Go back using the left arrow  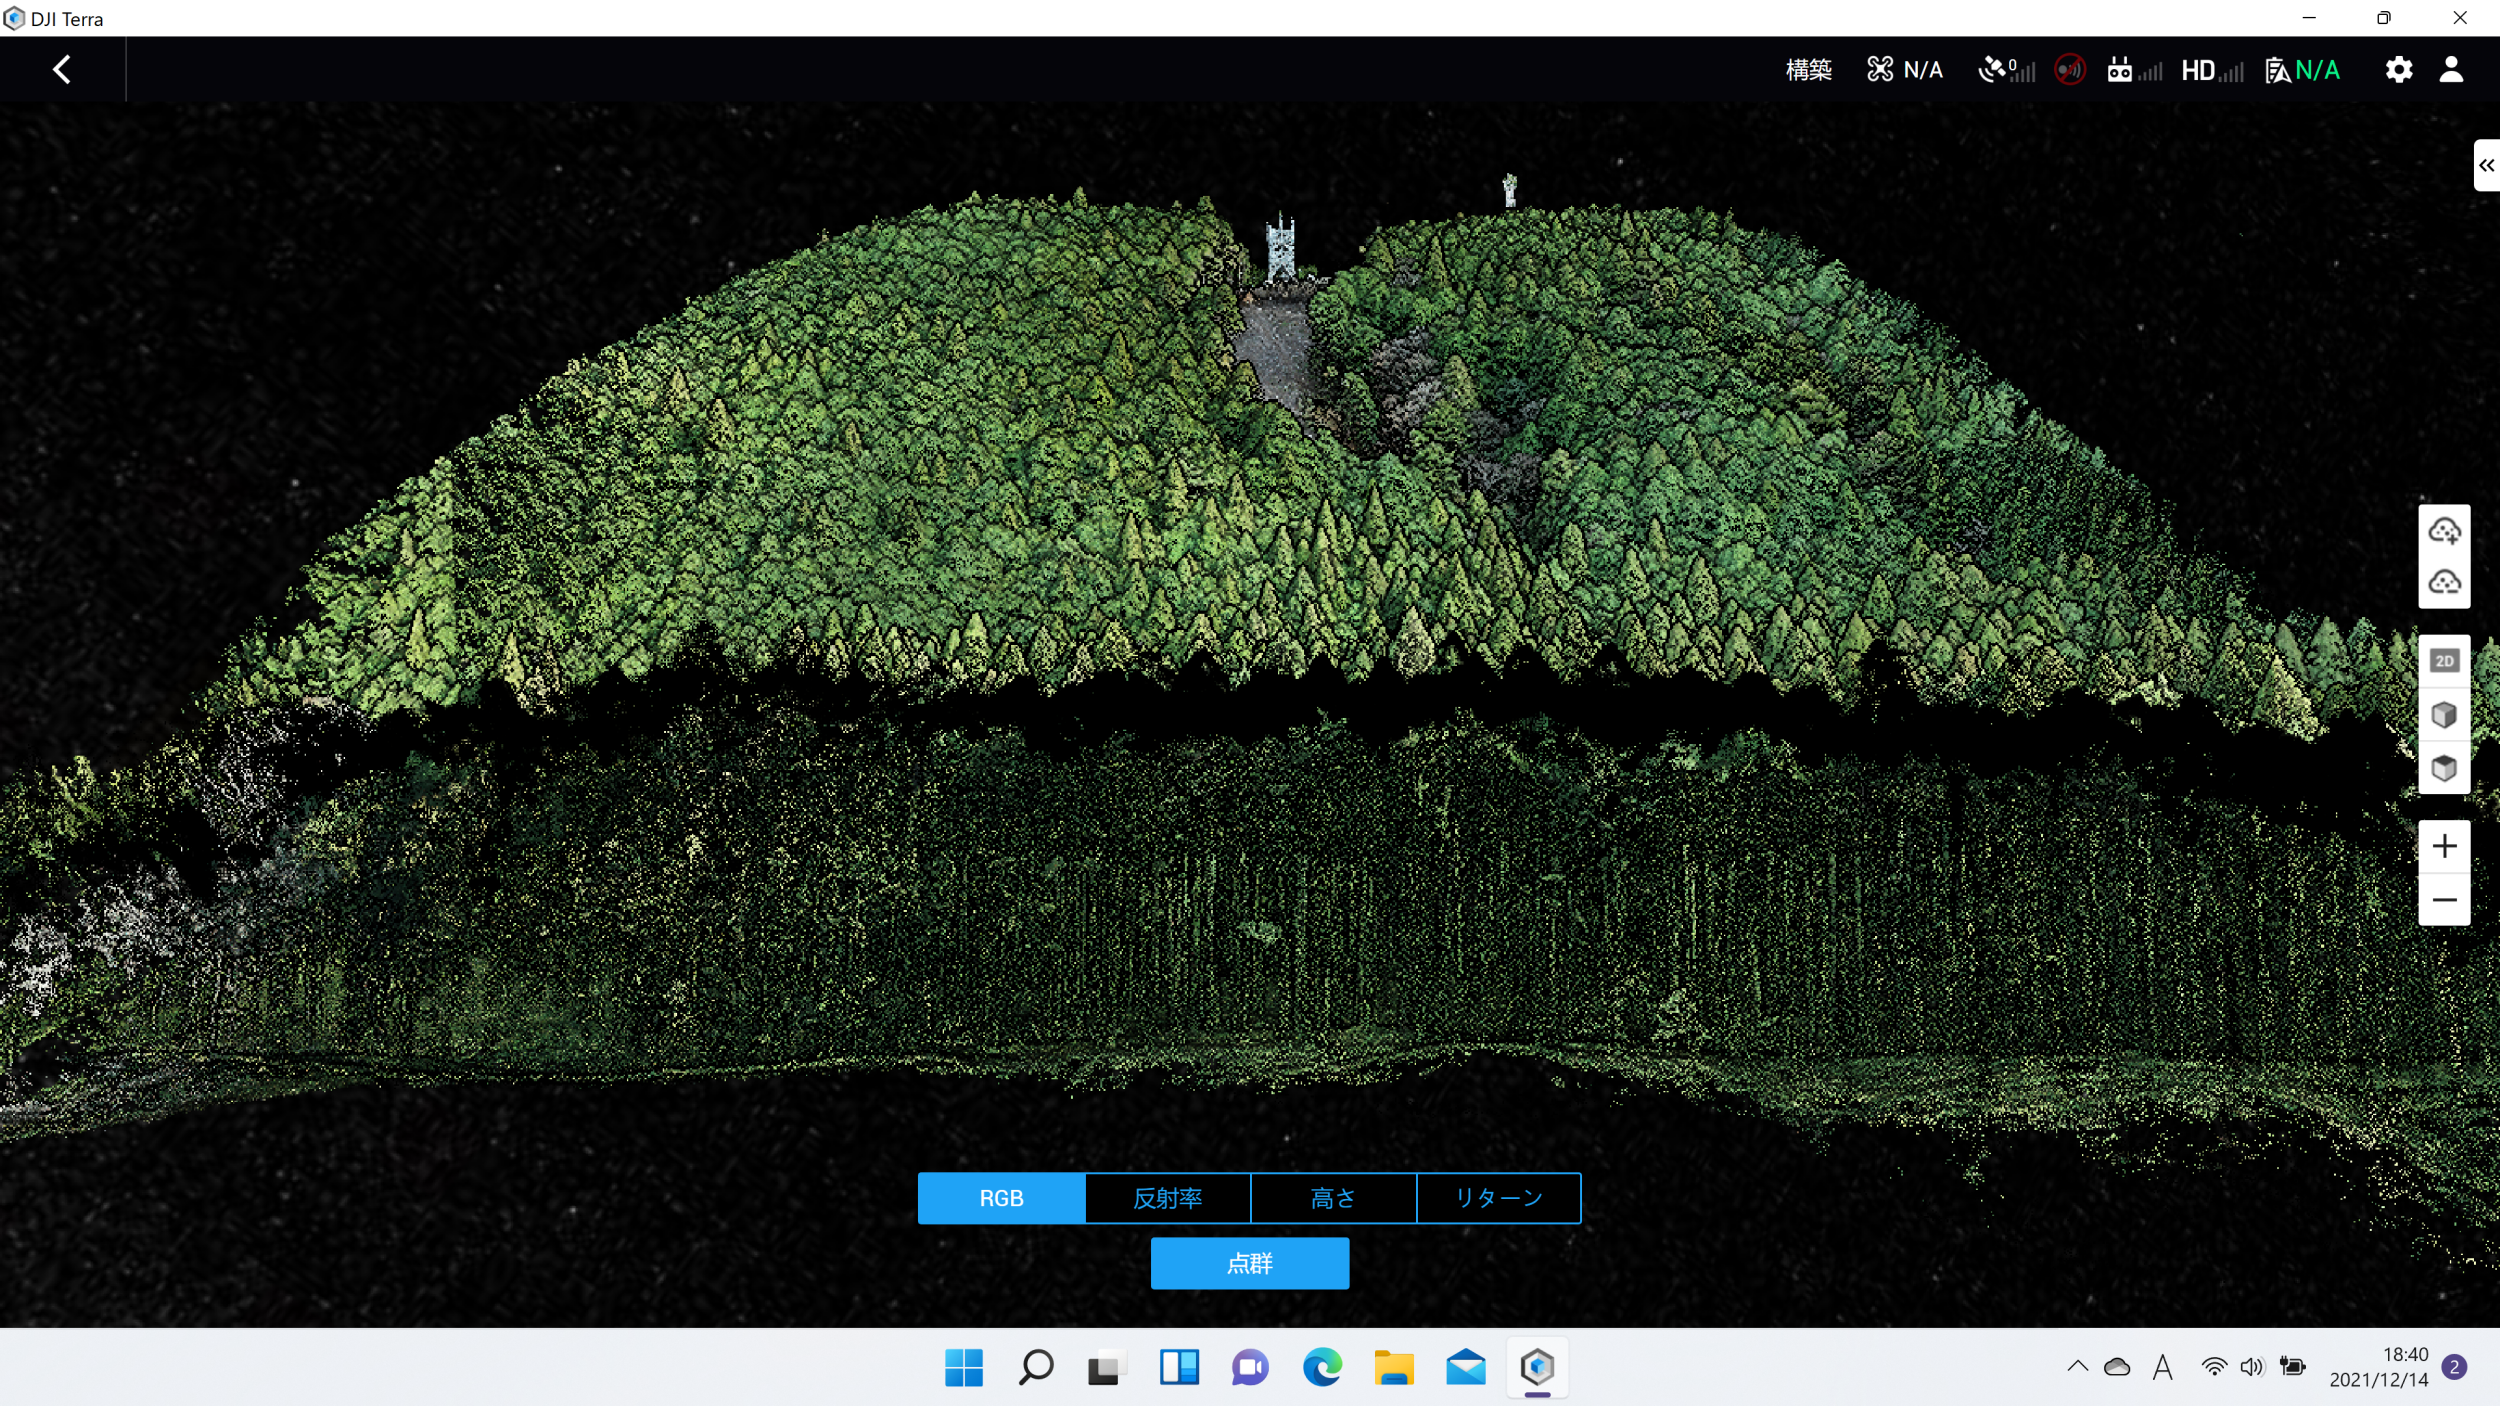tap(62, 69)
